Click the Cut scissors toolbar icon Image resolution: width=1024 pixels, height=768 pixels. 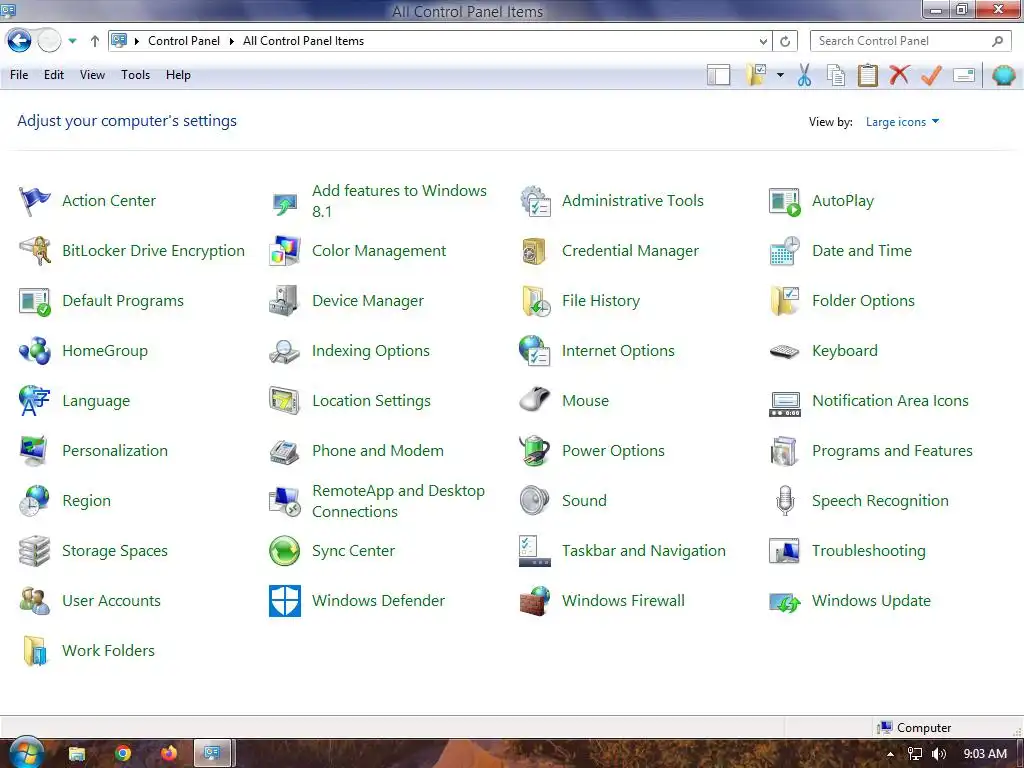[x=805, y=75]
